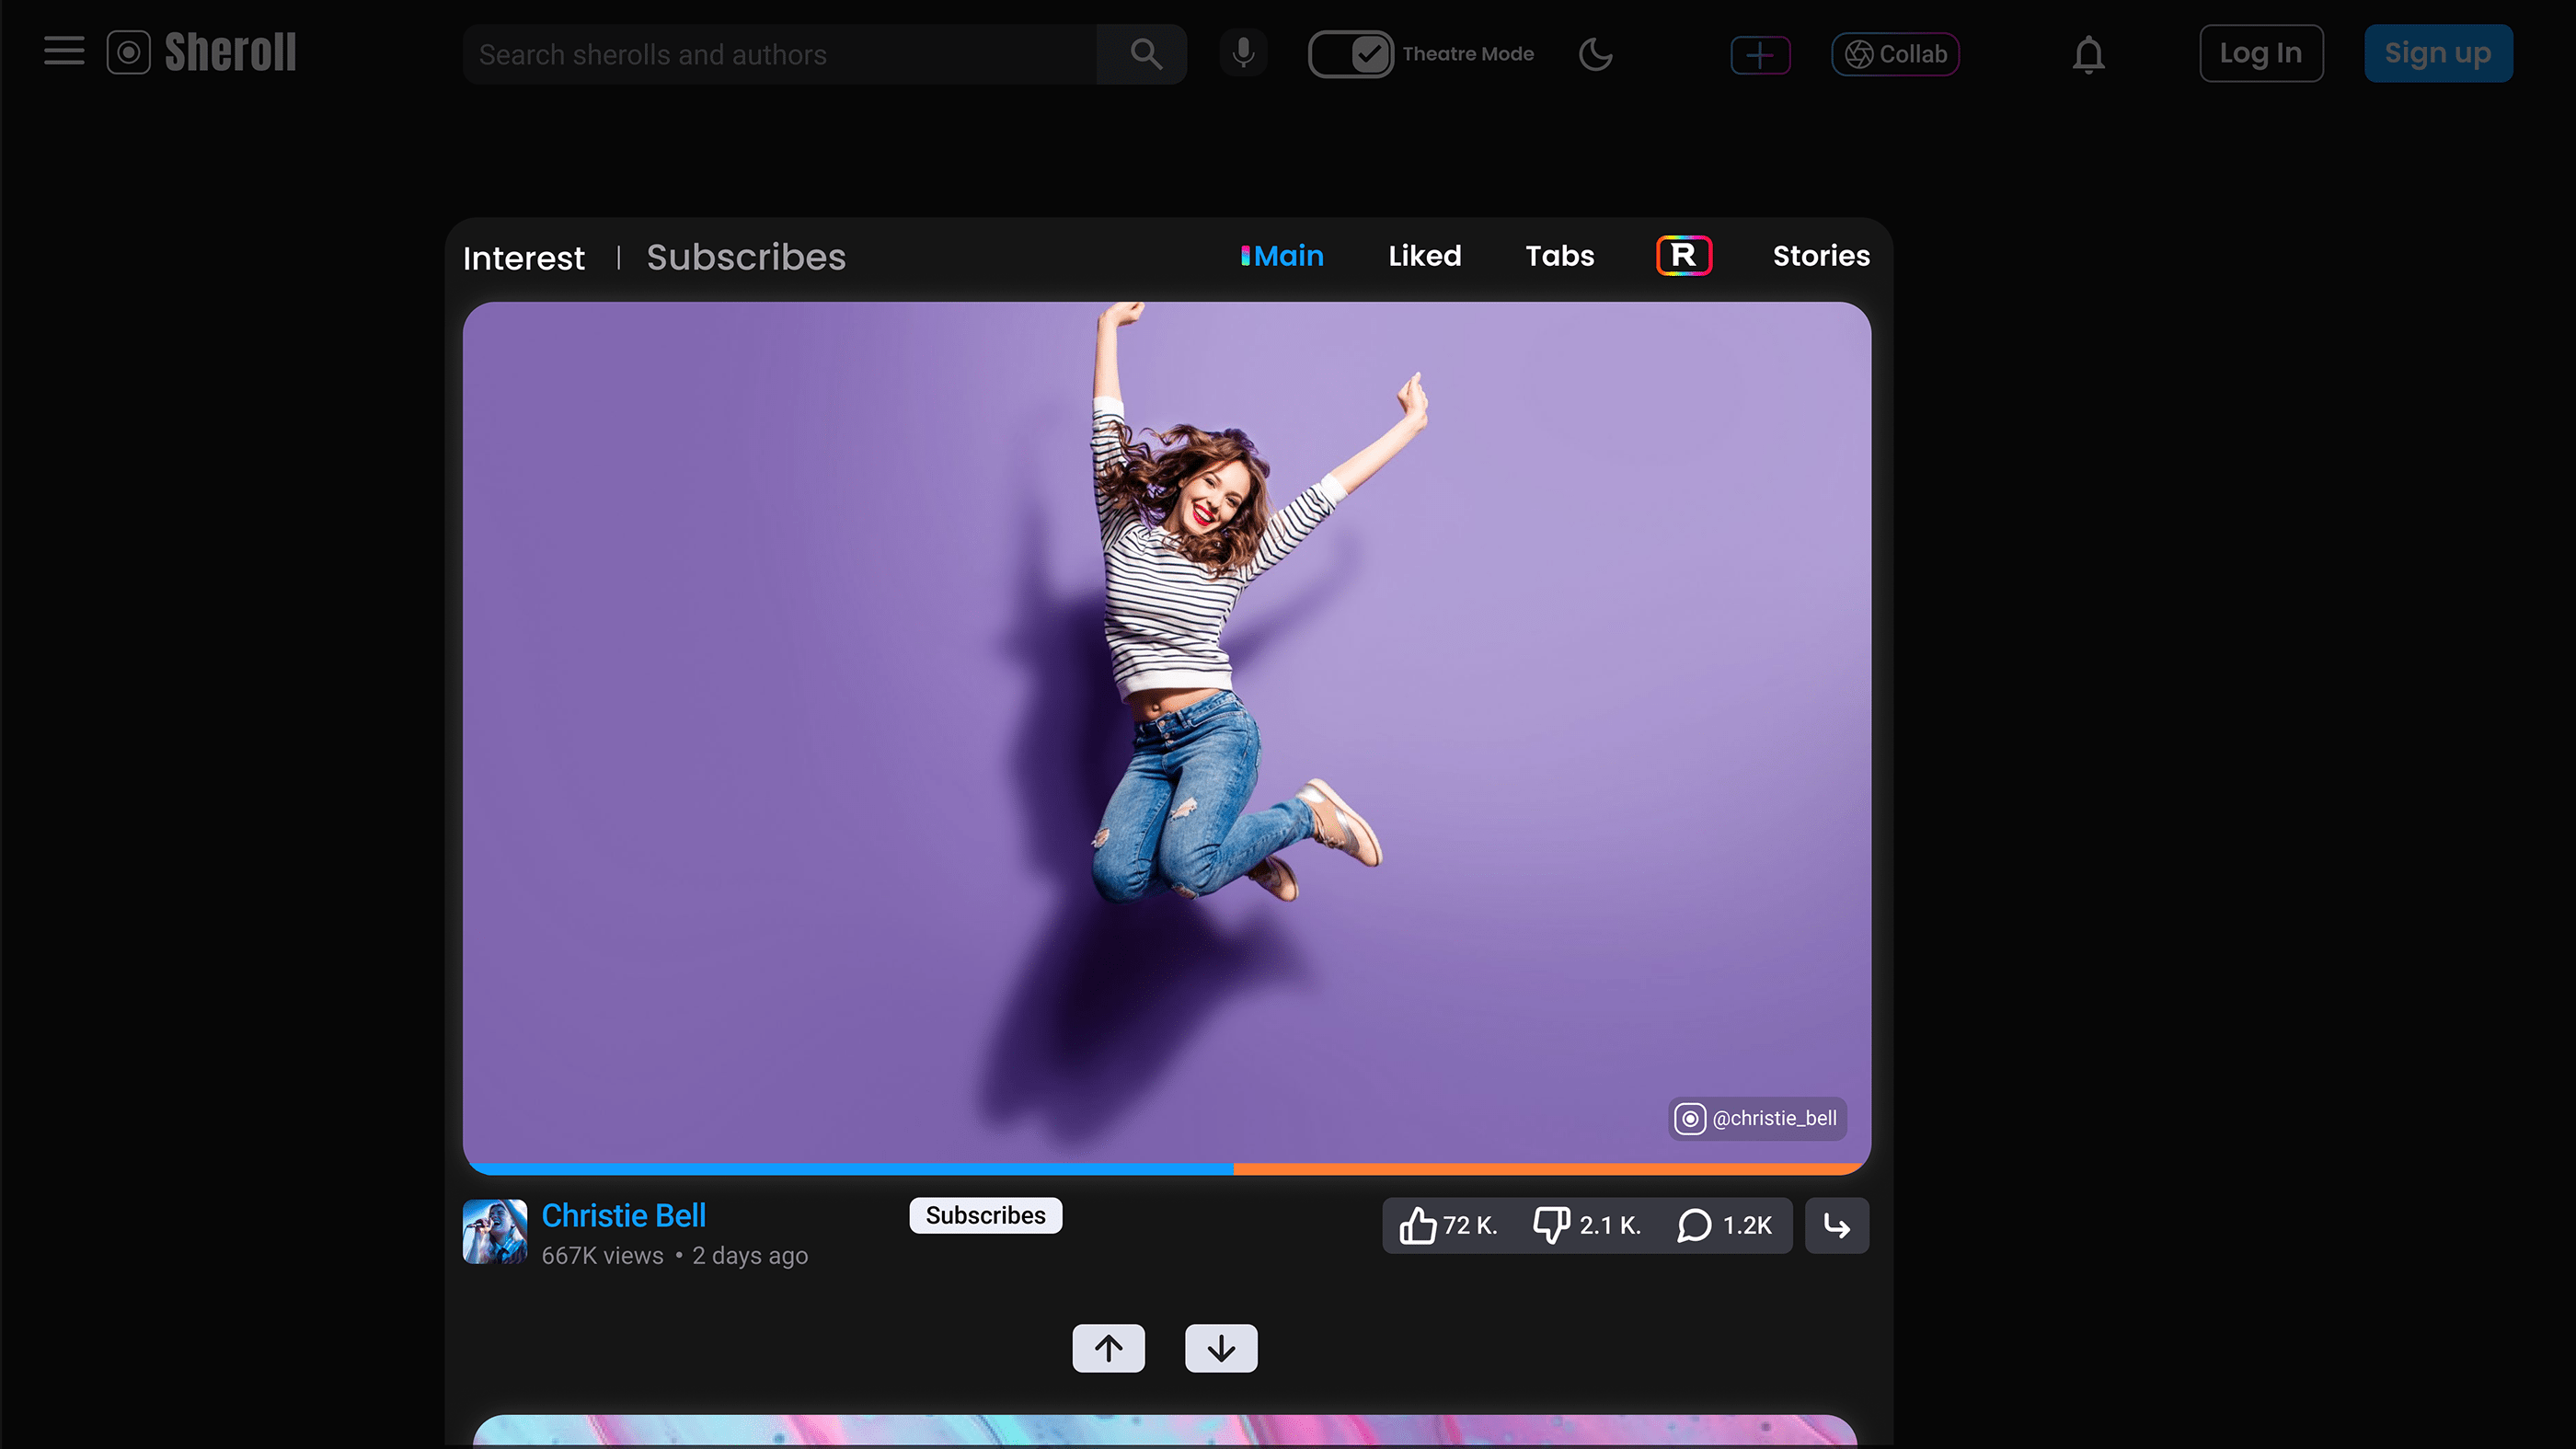Open comments on Christie Bell video

1694,1225
